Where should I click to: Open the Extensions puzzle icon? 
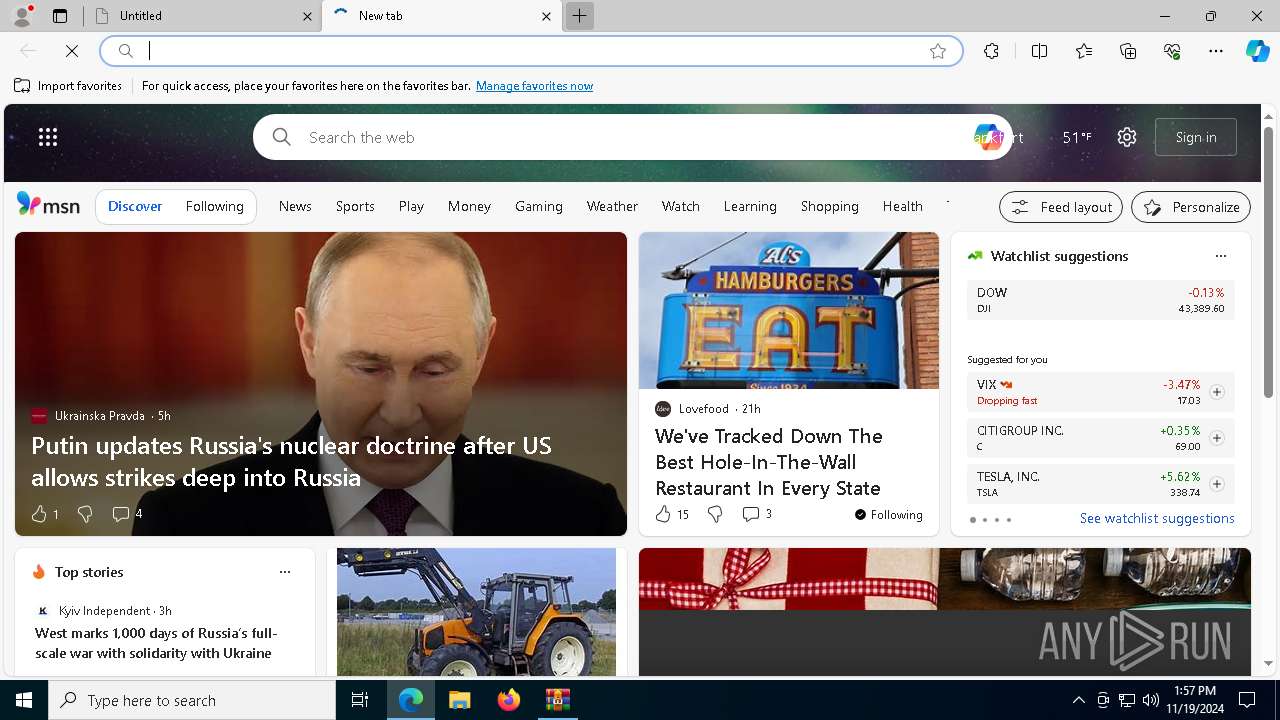click(x=991, y=51)
